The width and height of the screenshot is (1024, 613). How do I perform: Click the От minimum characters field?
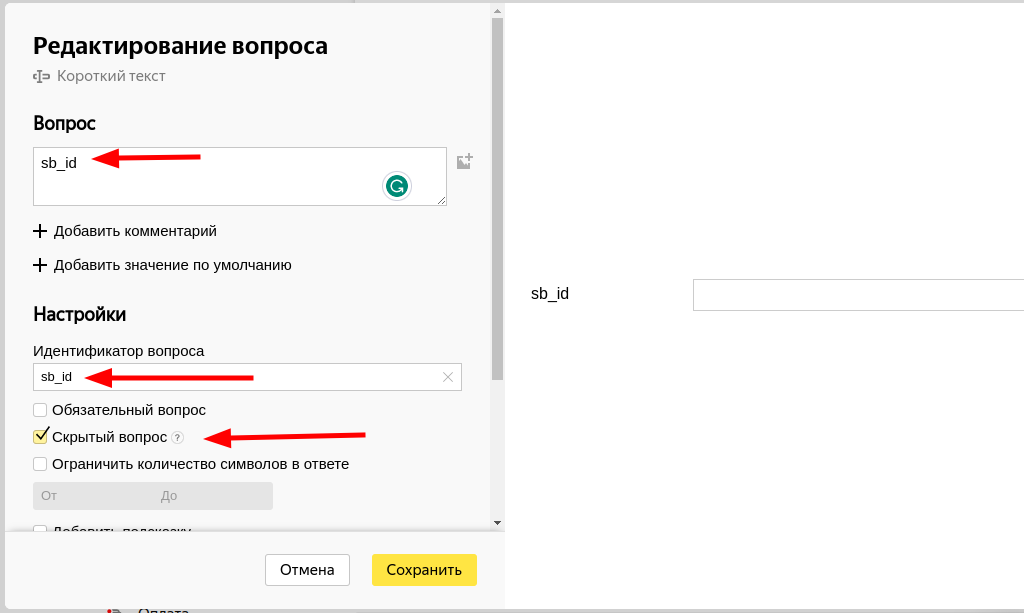pos(92,496)
